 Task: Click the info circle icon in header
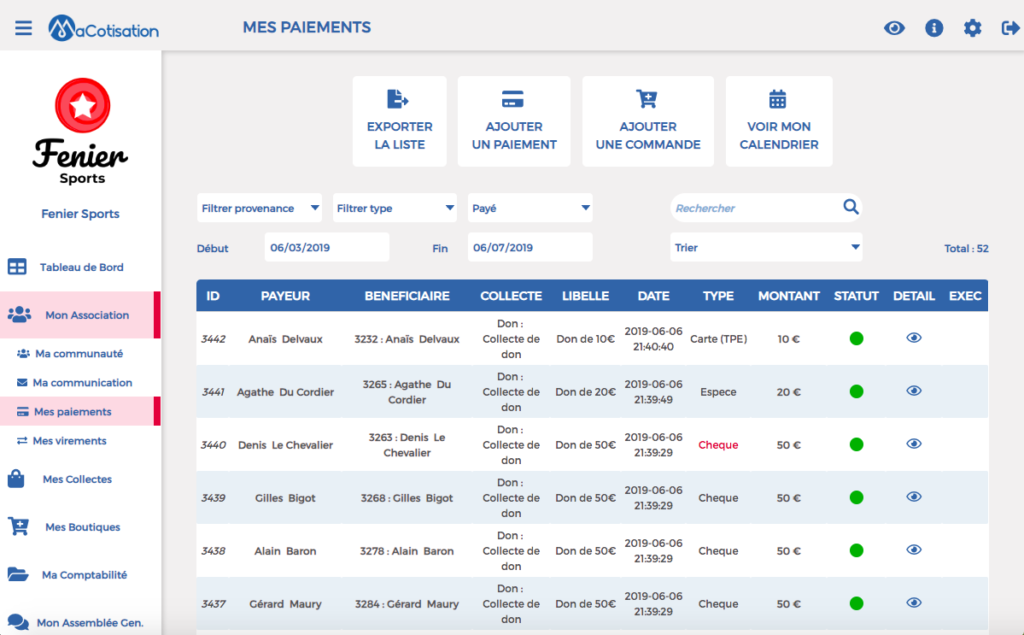point(934,28)
